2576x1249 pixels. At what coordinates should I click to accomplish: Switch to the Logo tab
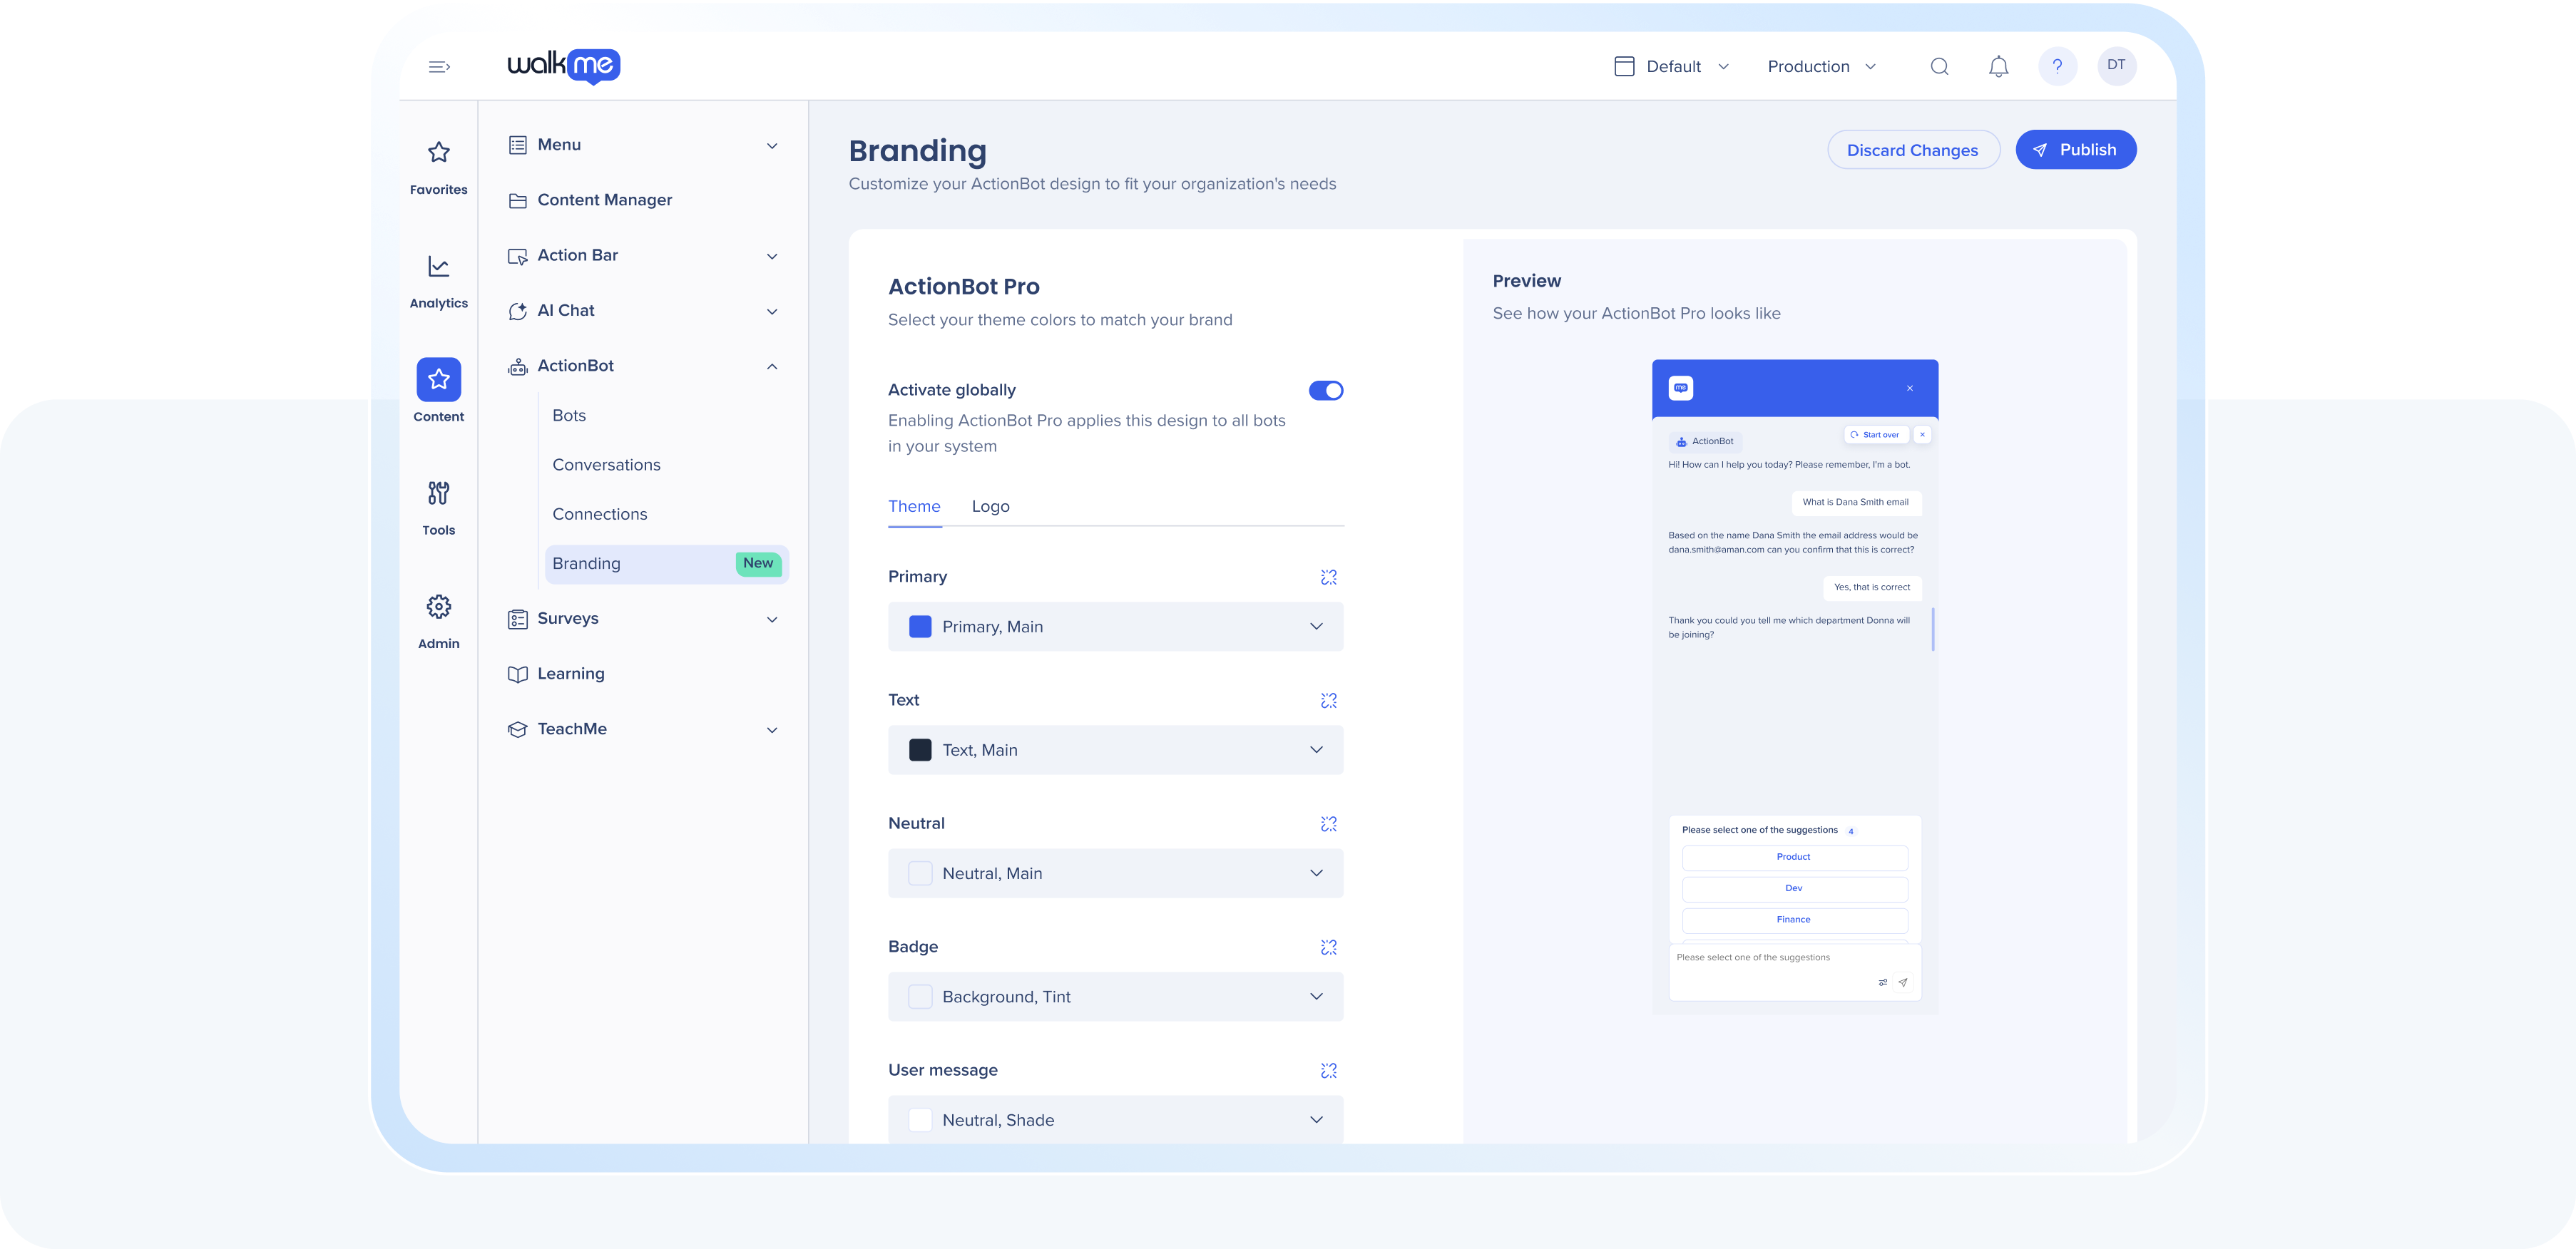coord(990,507)
